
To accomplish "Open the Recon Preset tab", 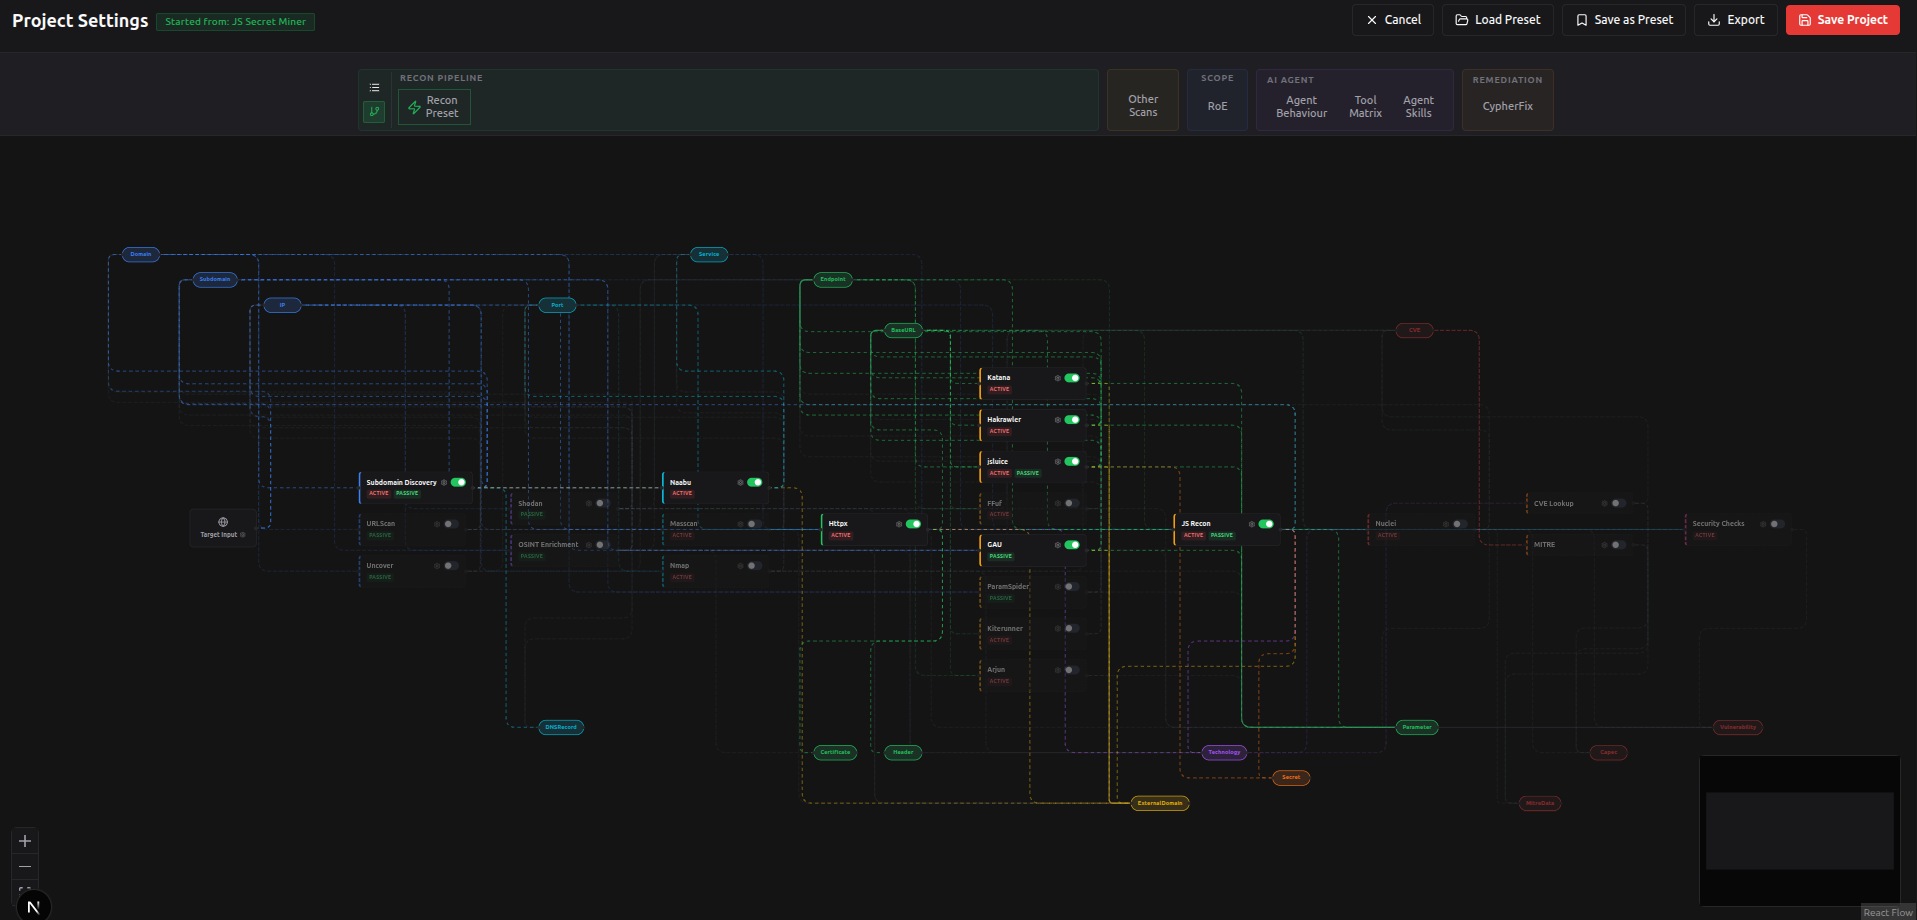I will [434, 107].
